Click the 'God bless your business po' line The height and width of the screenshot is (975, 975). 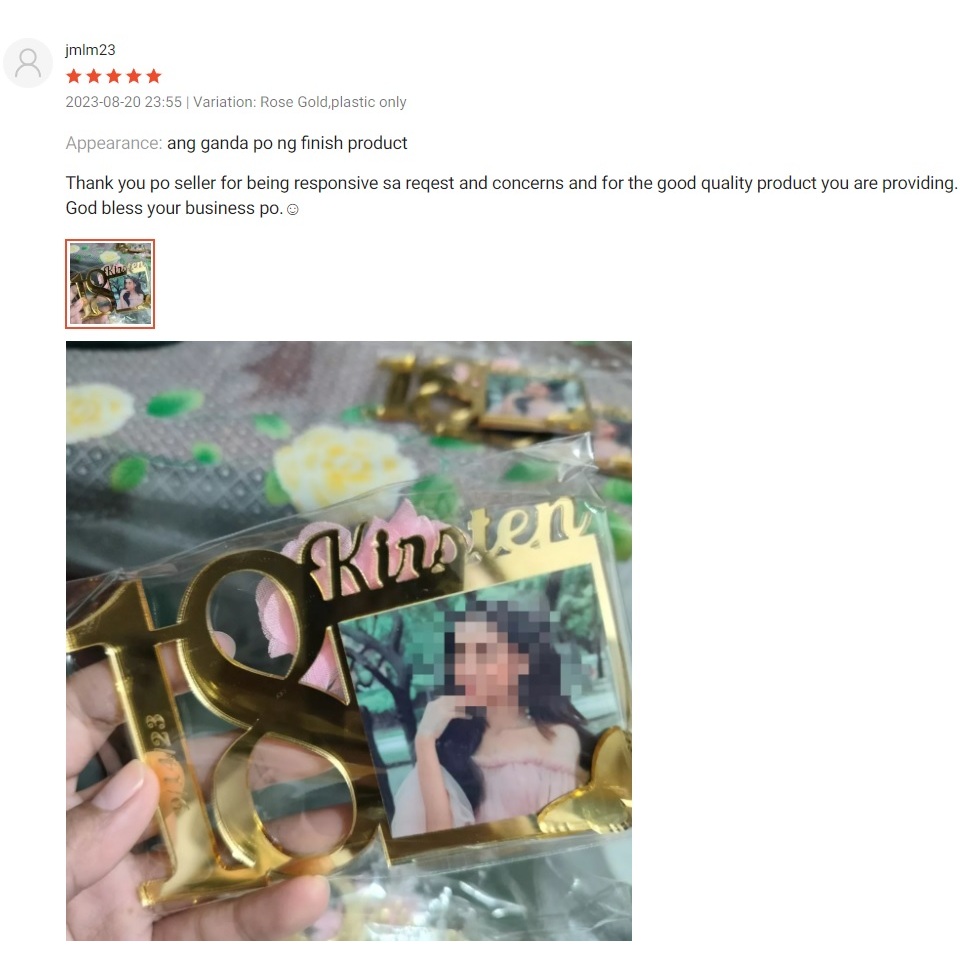(175, 208)
